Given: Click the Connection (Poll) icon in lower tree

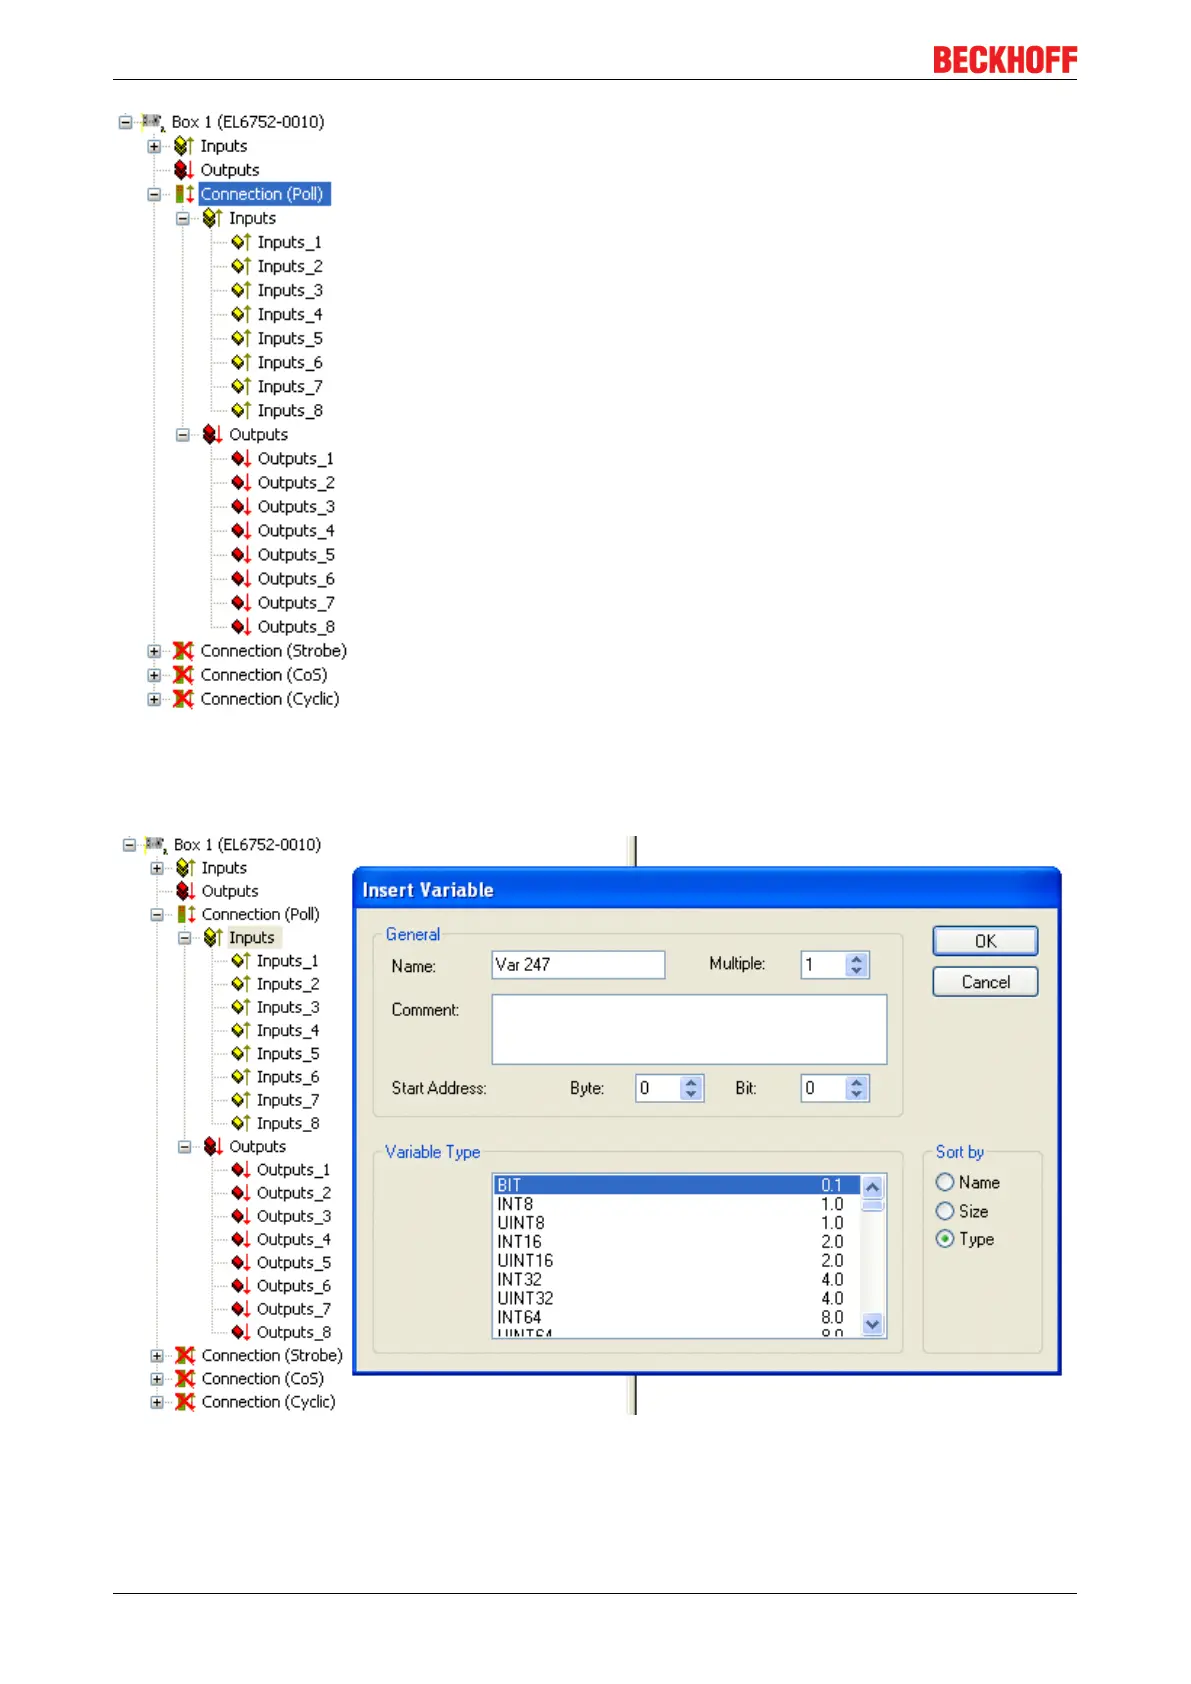Looking at the screenshot, I should [186, 914].
